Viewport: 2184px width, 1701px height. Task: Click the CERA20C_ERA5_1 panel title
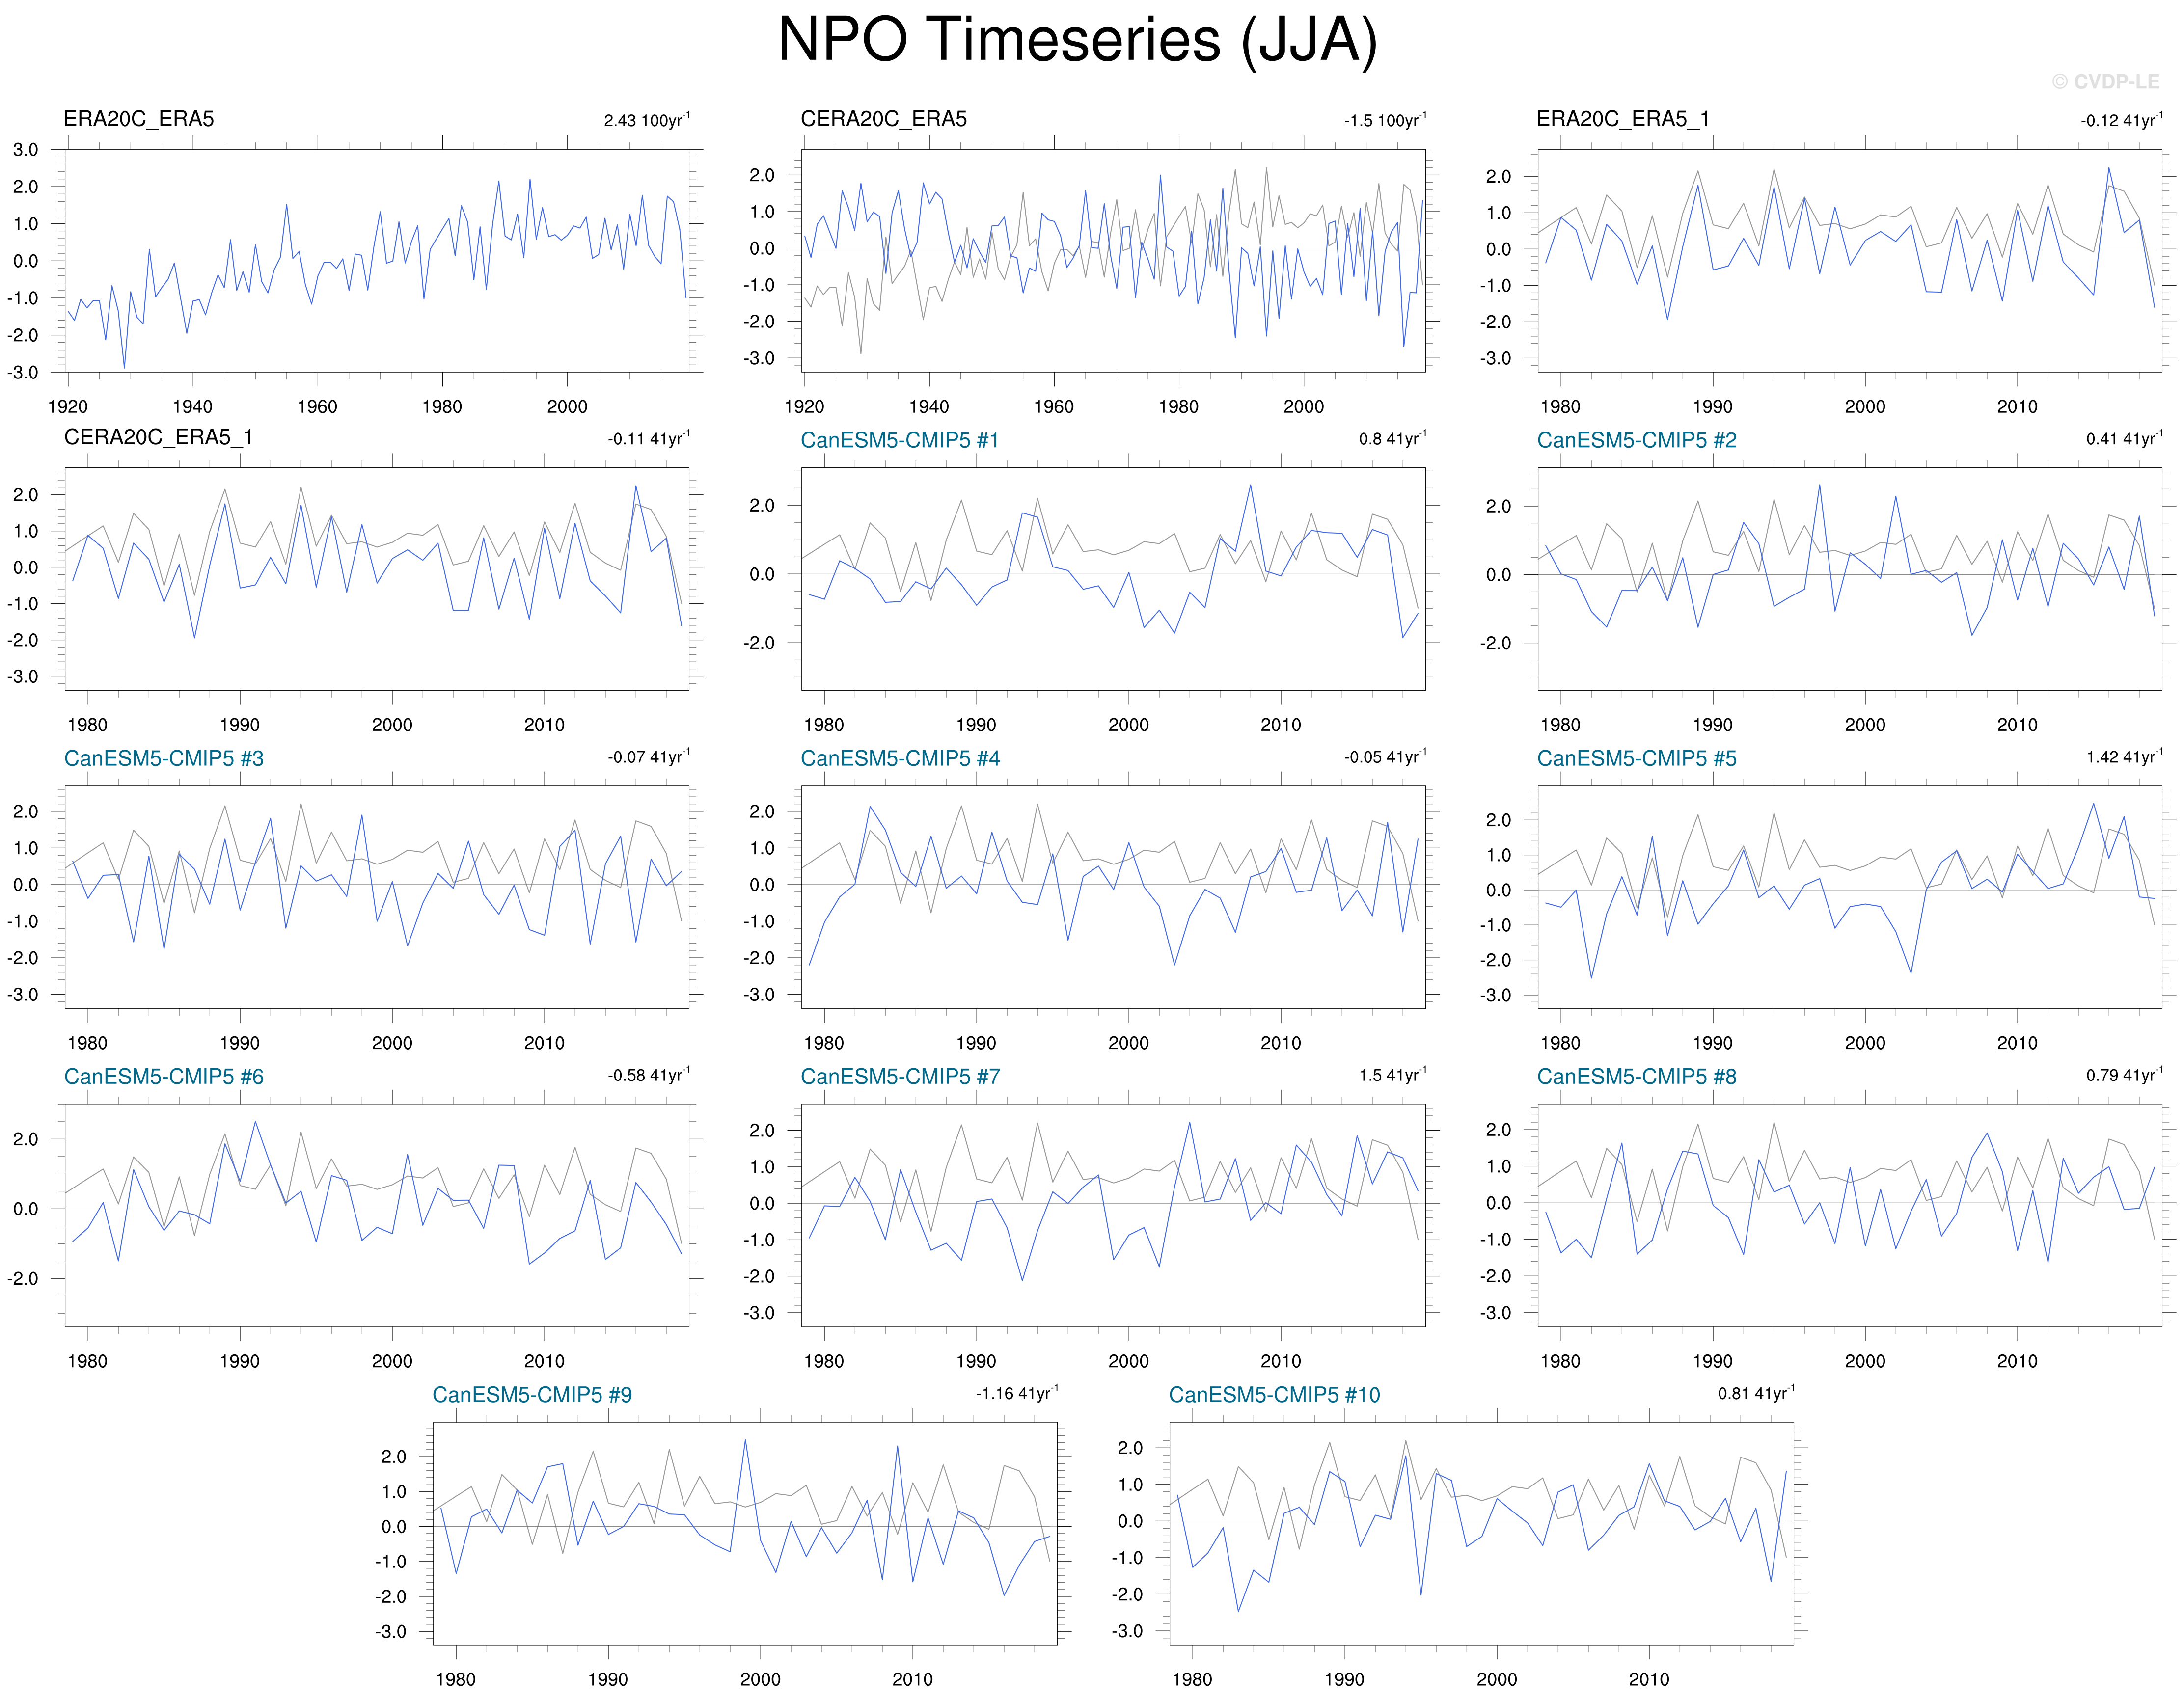[x=158, y=437]
